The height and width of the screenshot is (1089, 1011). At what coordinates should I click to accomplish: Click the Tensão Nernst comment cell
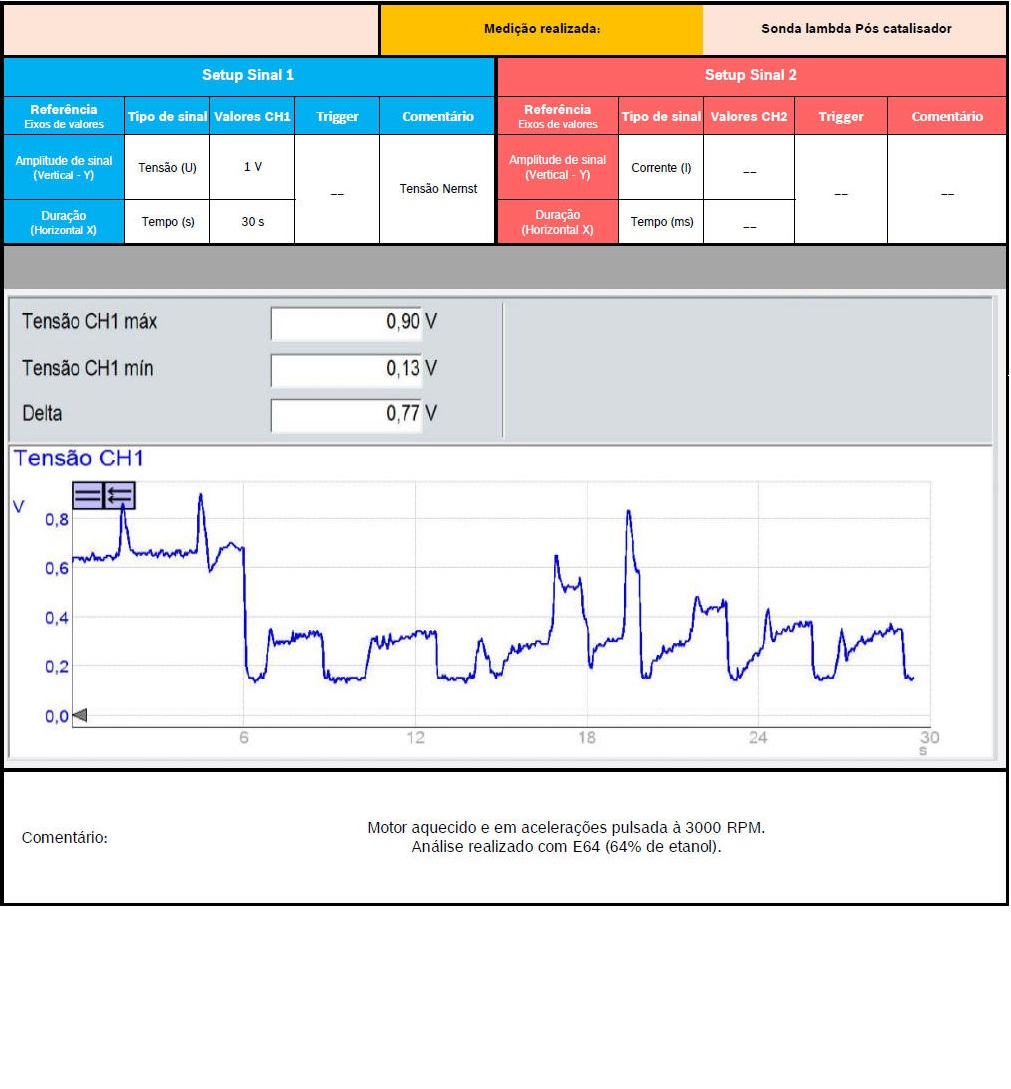[x=438, y=189]
